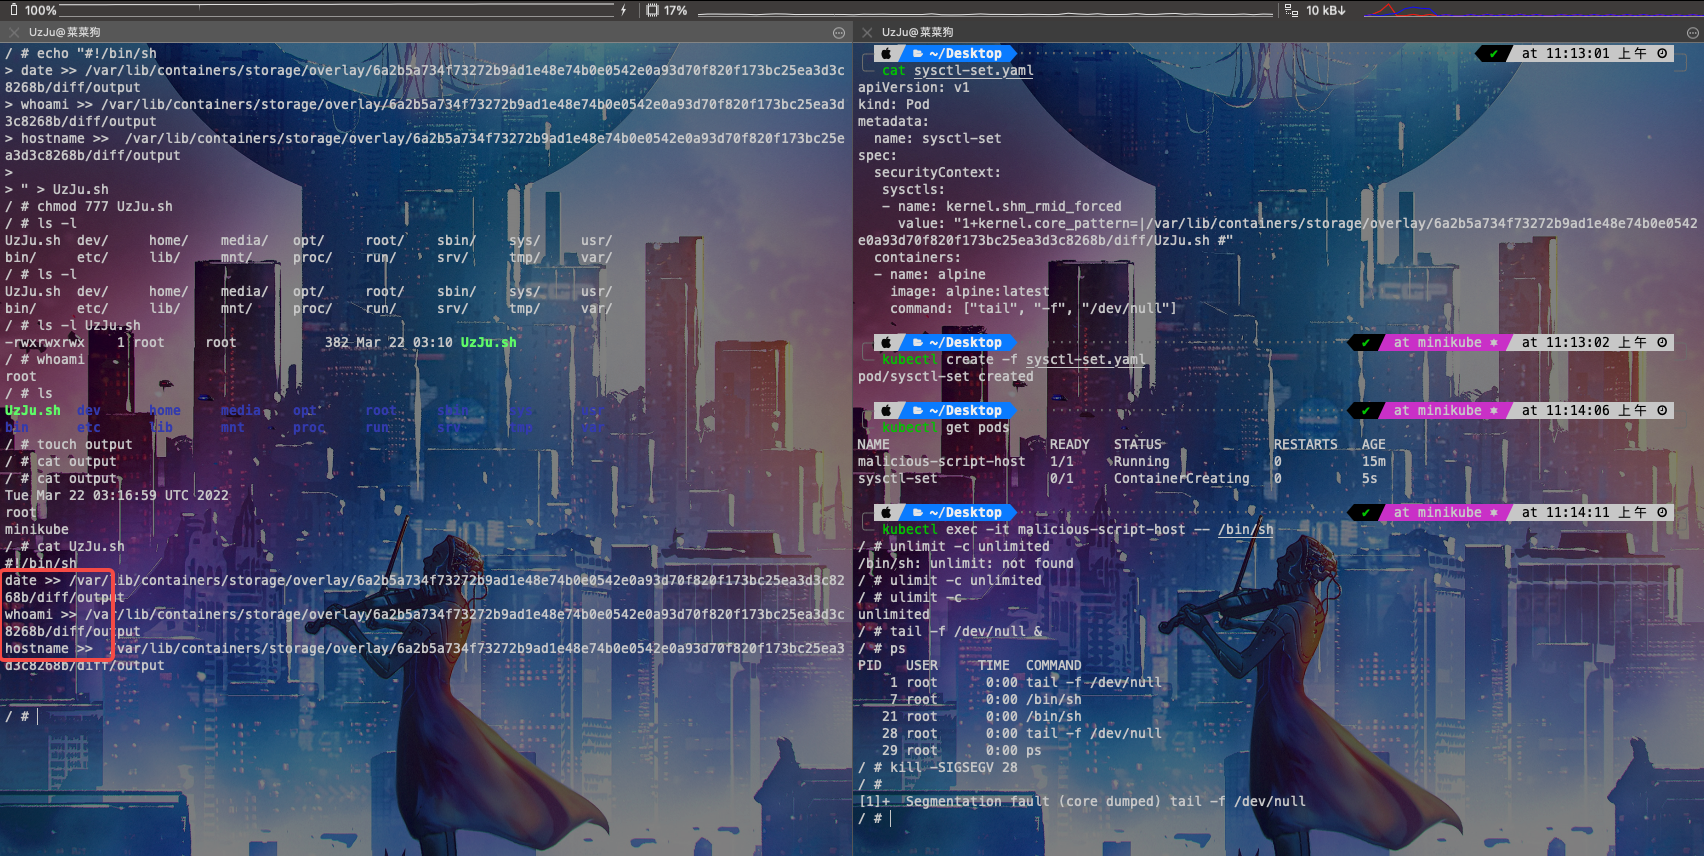Click the 'minikube' hostname output in left pane
Image resolution: width=1704 pixels, height=856 pixels.
(37, 529)
